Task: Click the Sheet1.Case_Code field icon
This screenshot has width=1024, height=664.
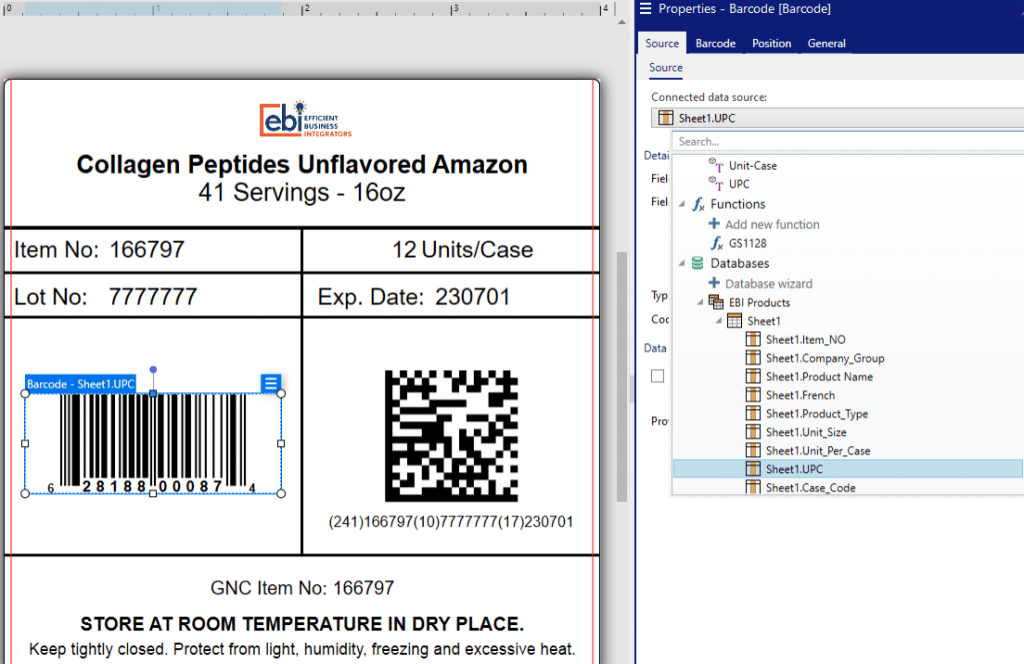Action: point(753,487)
